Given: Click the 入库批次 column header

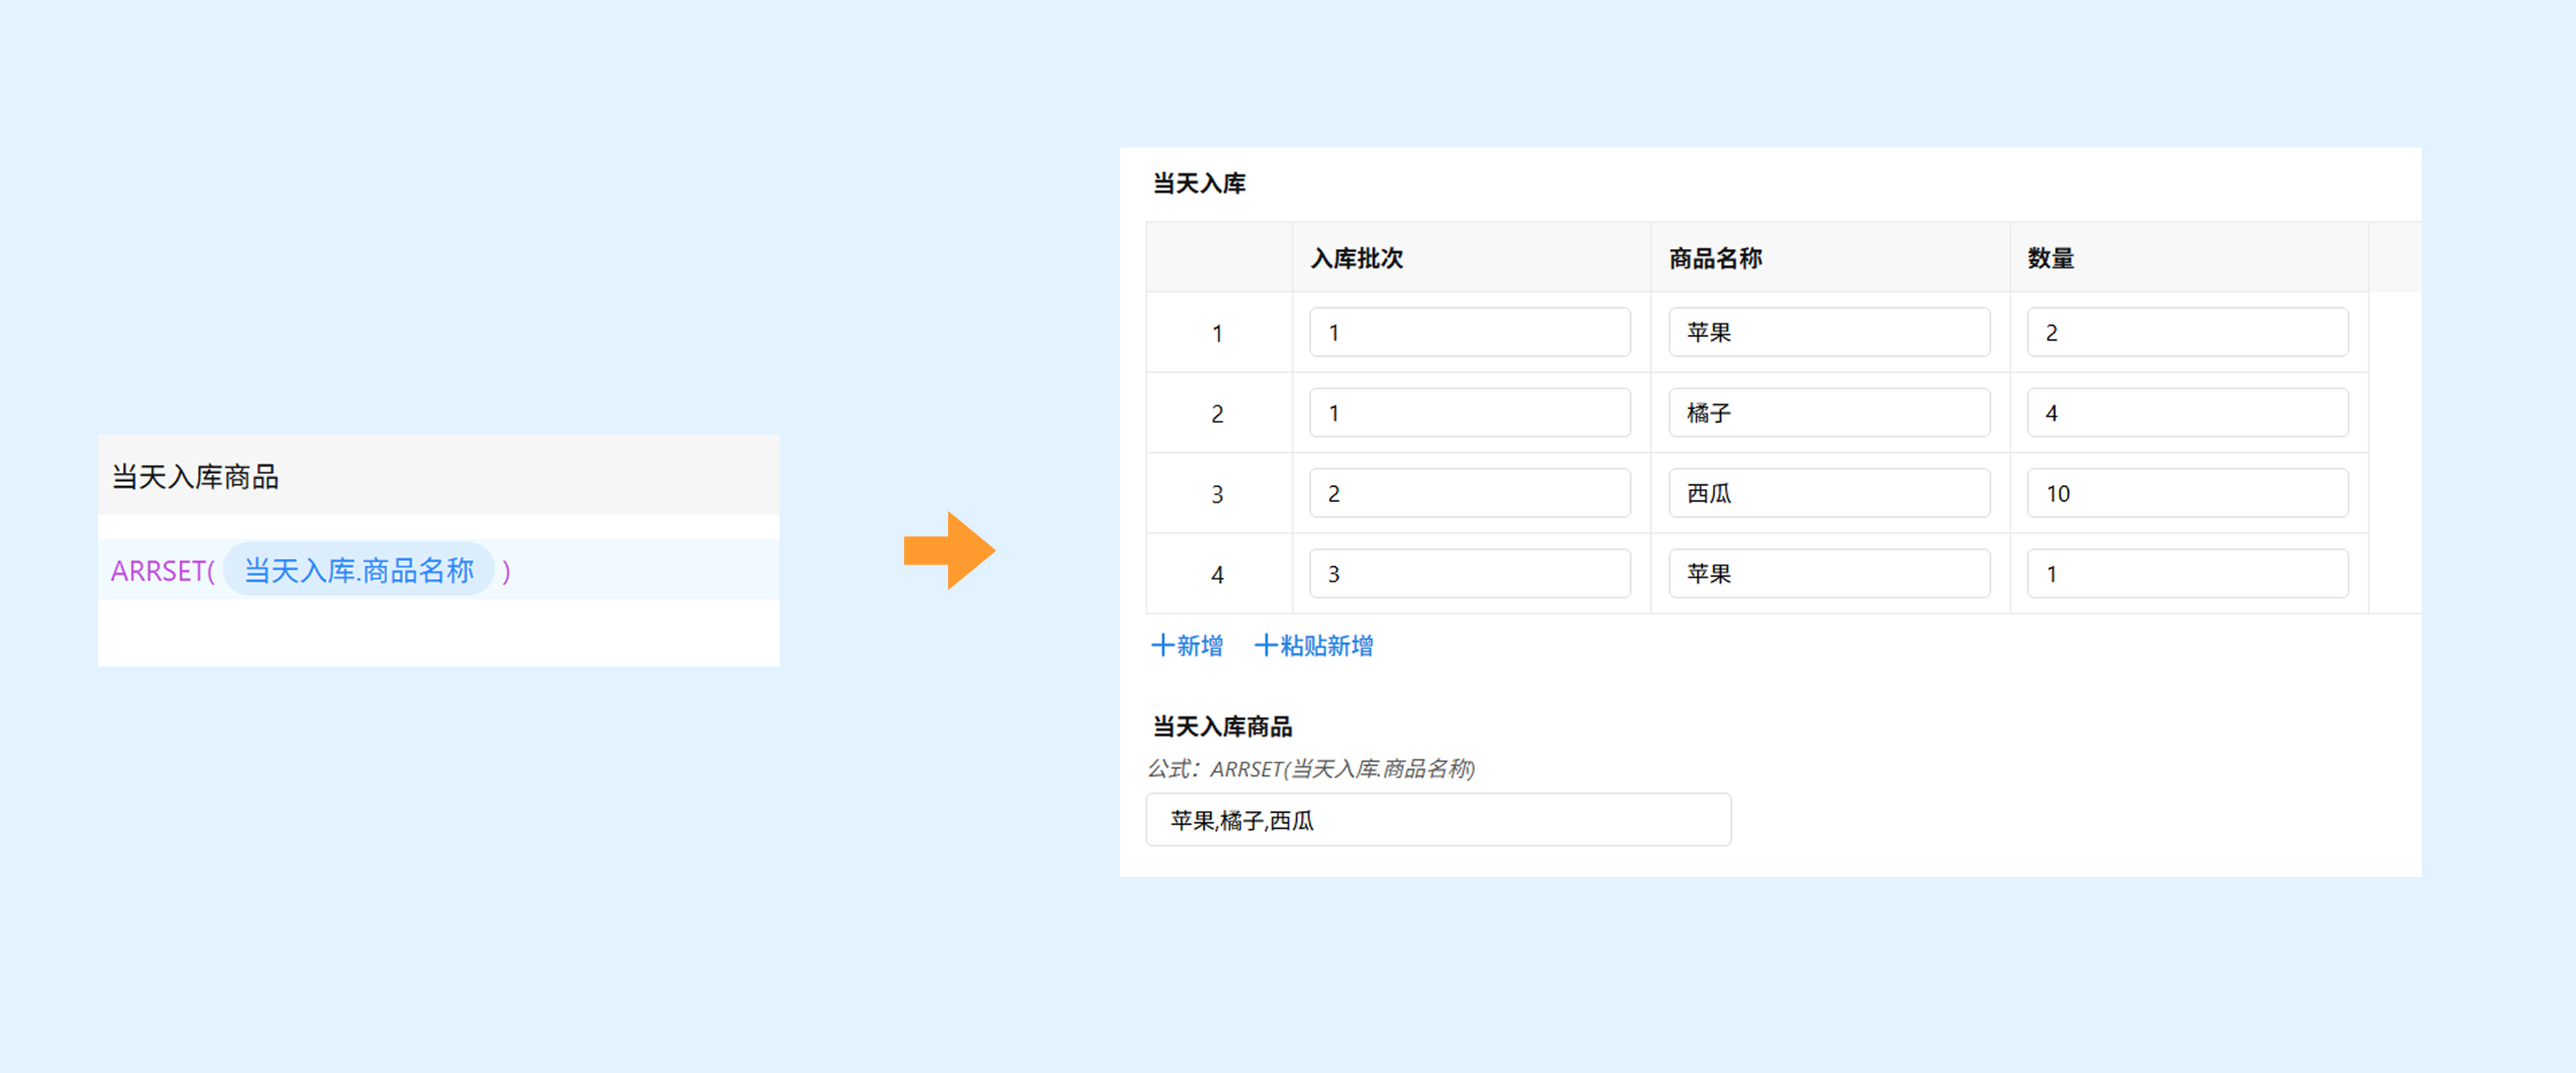Looking at the screenshot, I should [1357, 258].
